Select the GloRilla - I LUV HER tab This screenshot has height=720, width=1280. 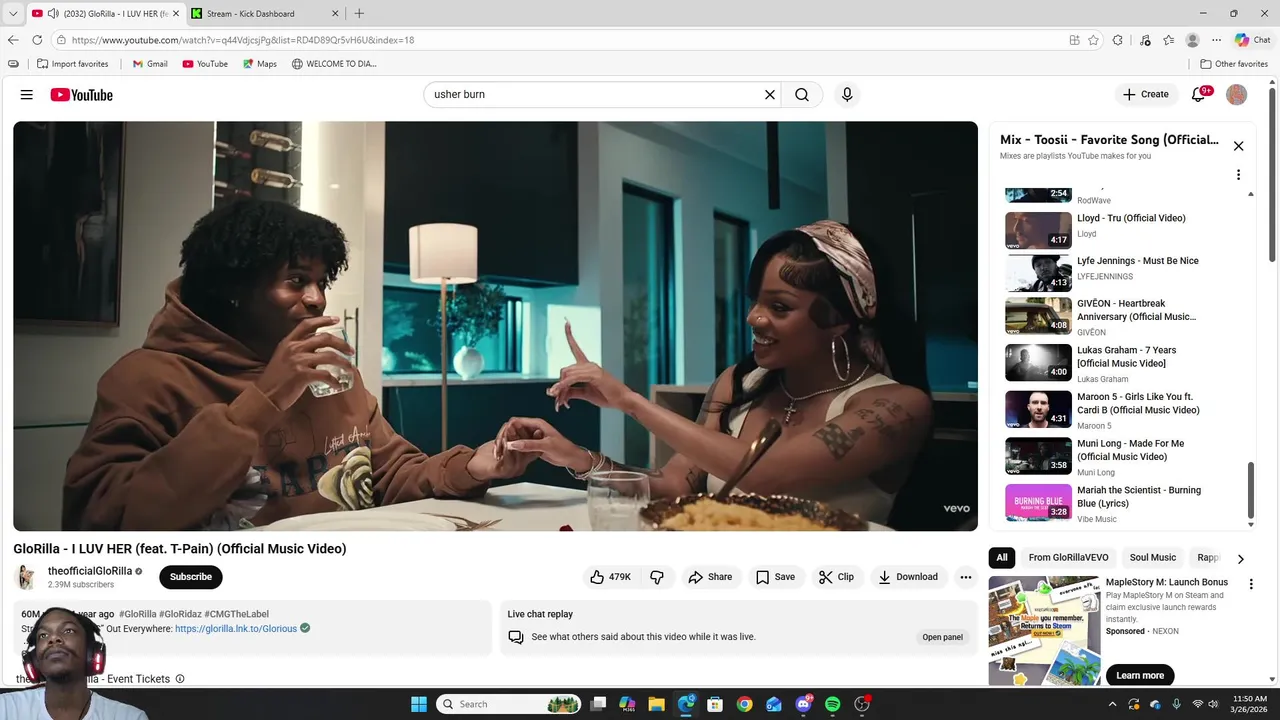click(x=103, y=13)
